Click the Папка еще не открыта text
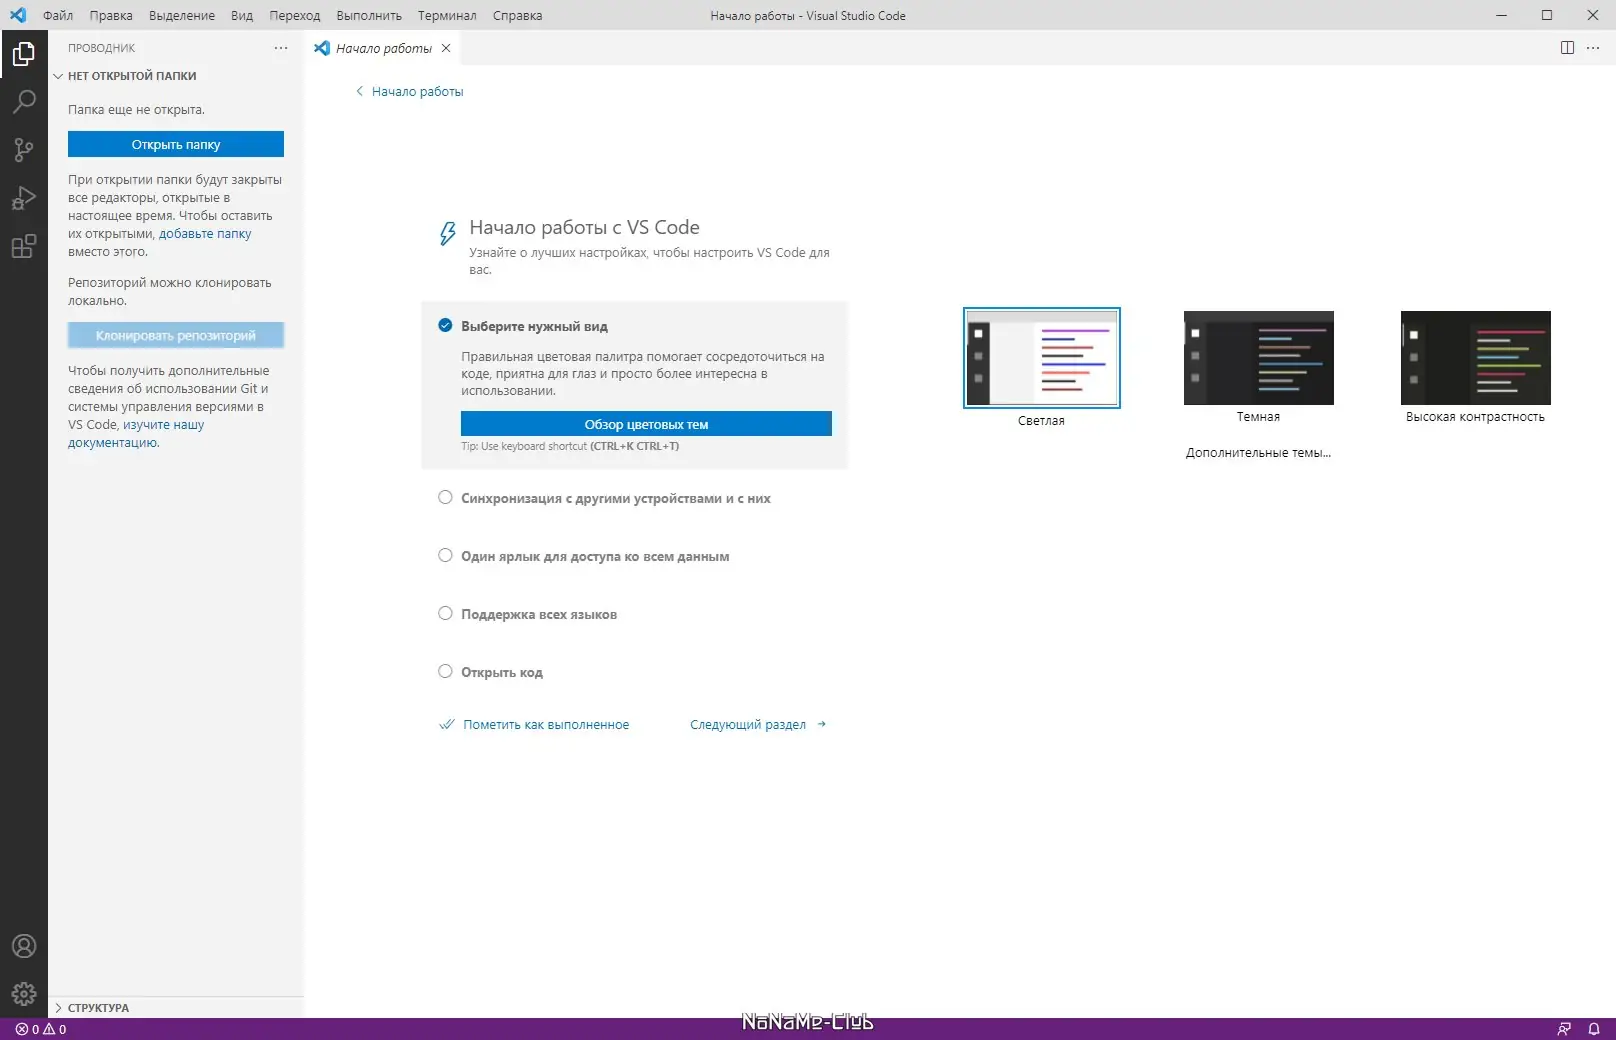The width and height of the screenshot is (1616, 1040). point(136,110)
